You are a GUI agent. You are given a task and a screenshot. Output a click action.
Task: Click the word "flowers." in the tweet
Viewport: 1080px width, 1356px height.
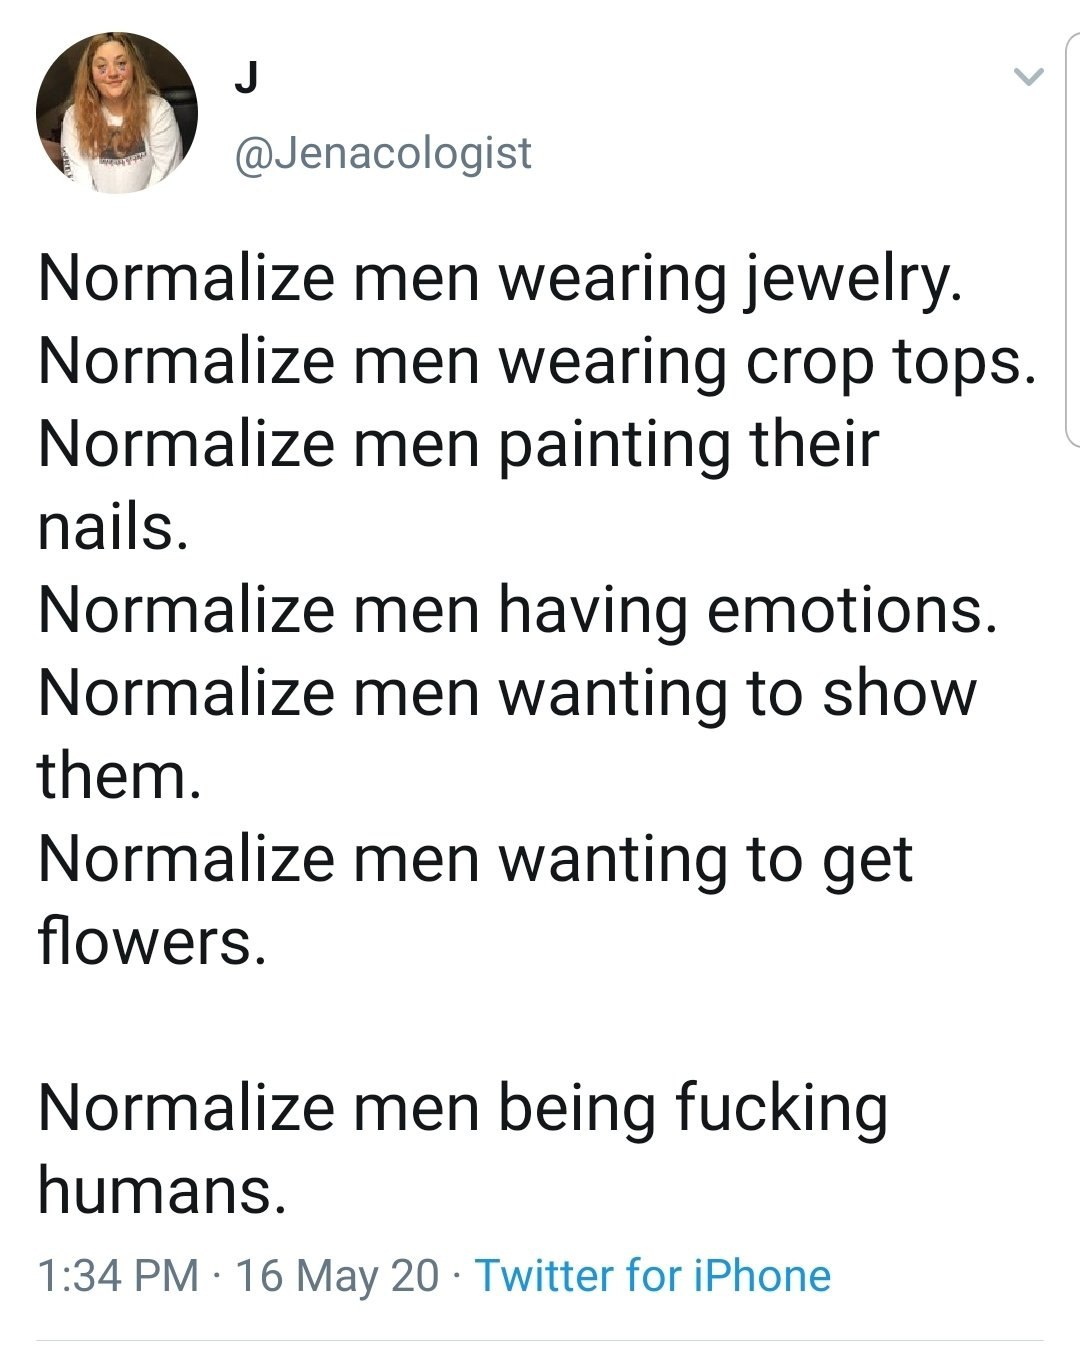point(152,943)
